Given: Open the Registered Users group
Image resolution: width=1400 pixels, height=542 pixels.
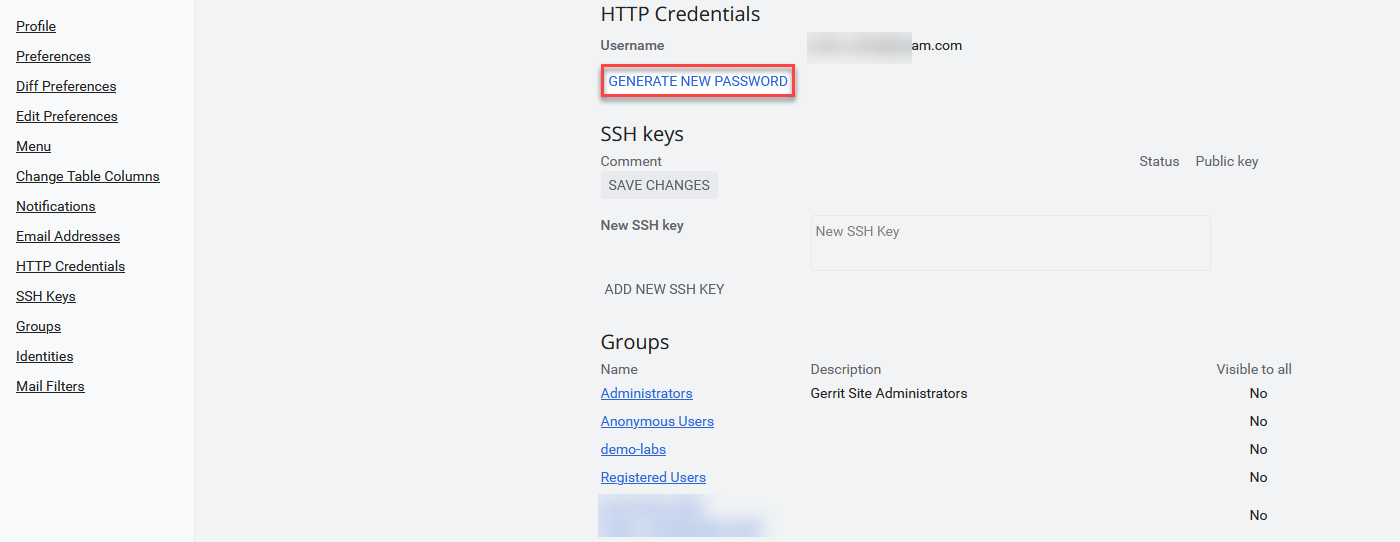Looking at the screenshot, I should (653, 477).
